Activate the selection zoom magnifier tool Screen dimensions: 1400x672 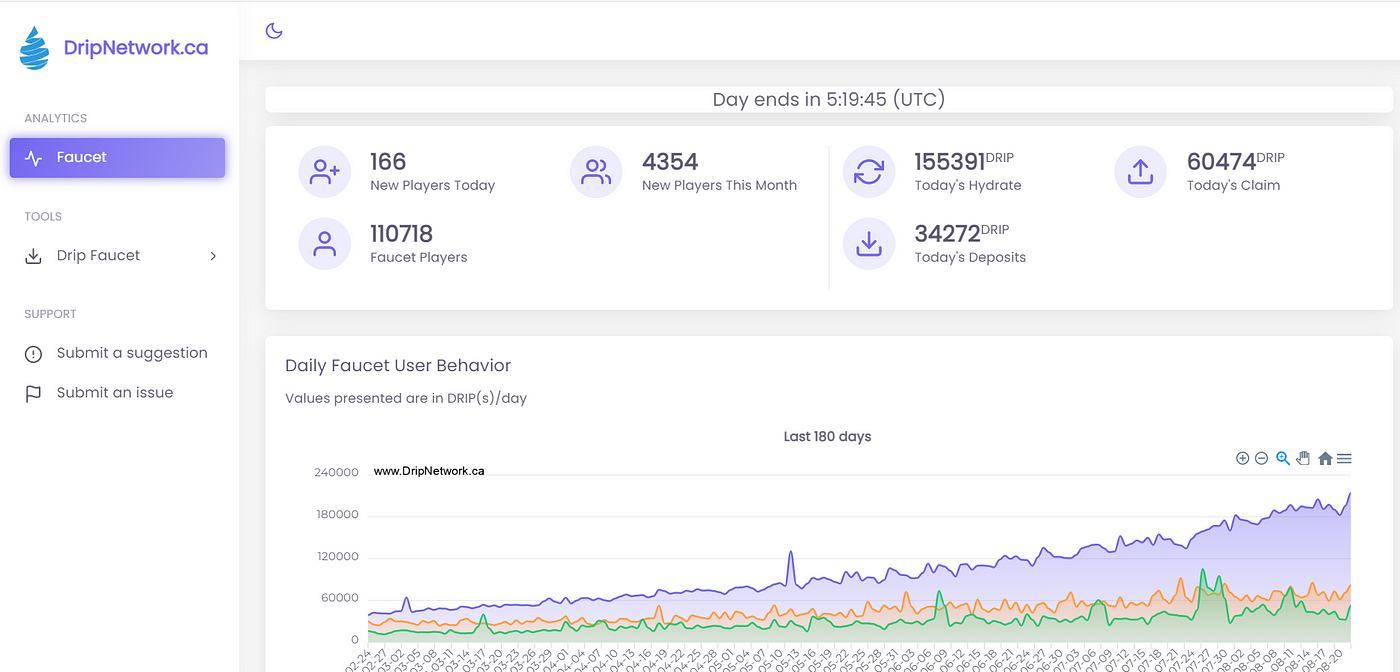click(x=1283, y=458)
